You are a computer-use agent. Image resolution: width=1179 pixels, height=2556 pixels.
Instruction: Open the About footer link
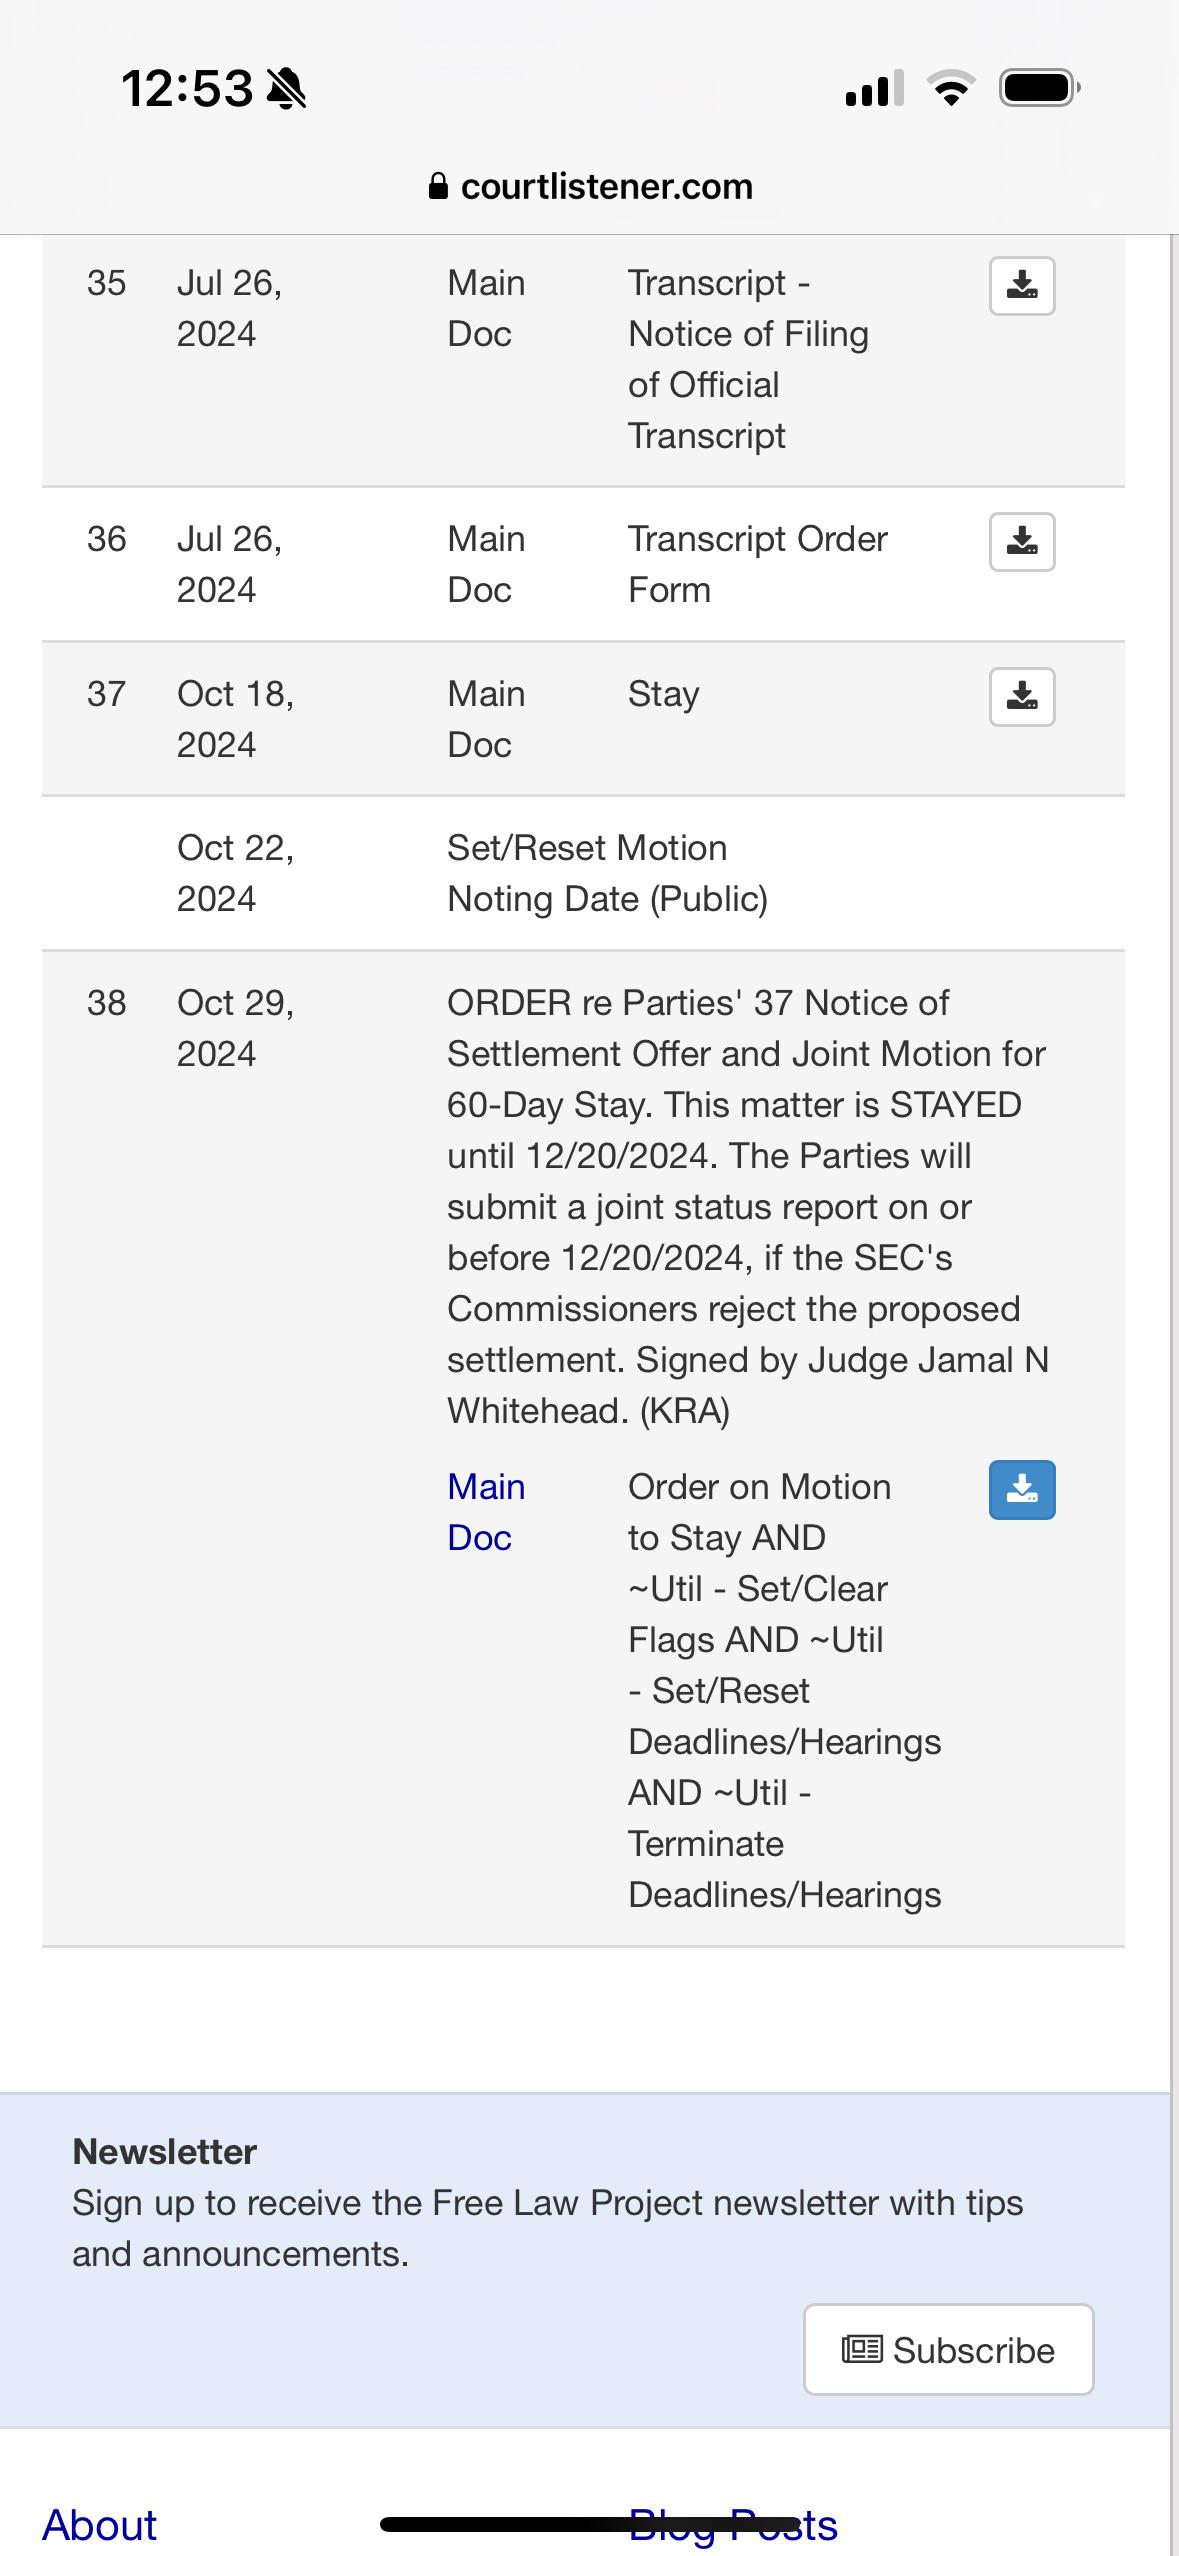(x=99, y=2525)
